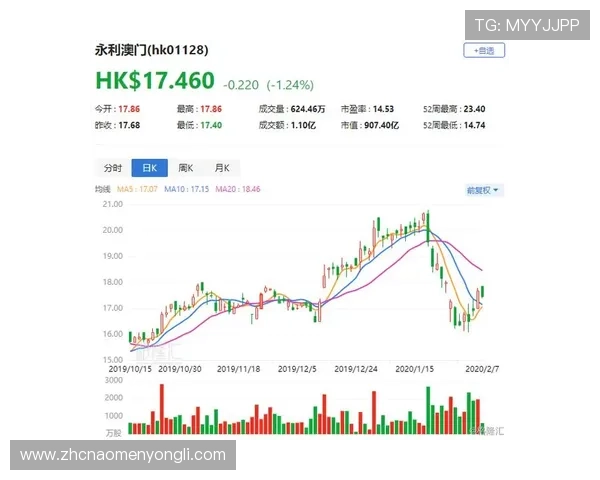Click the 成交额 value 1.10亿

pos(303,125)
